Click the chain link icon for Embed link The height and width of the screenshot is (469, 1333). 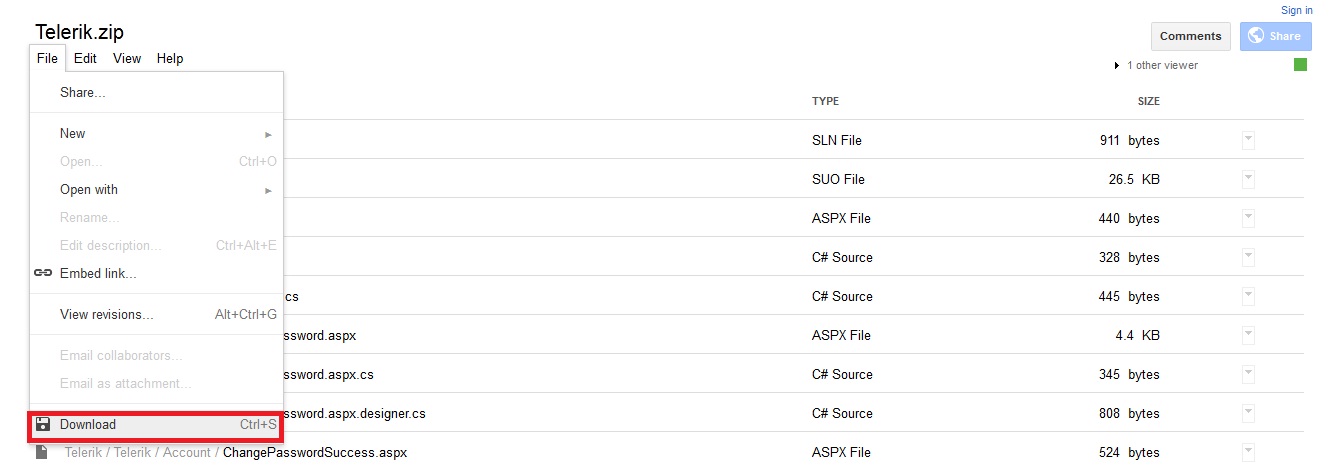[43, 273]
